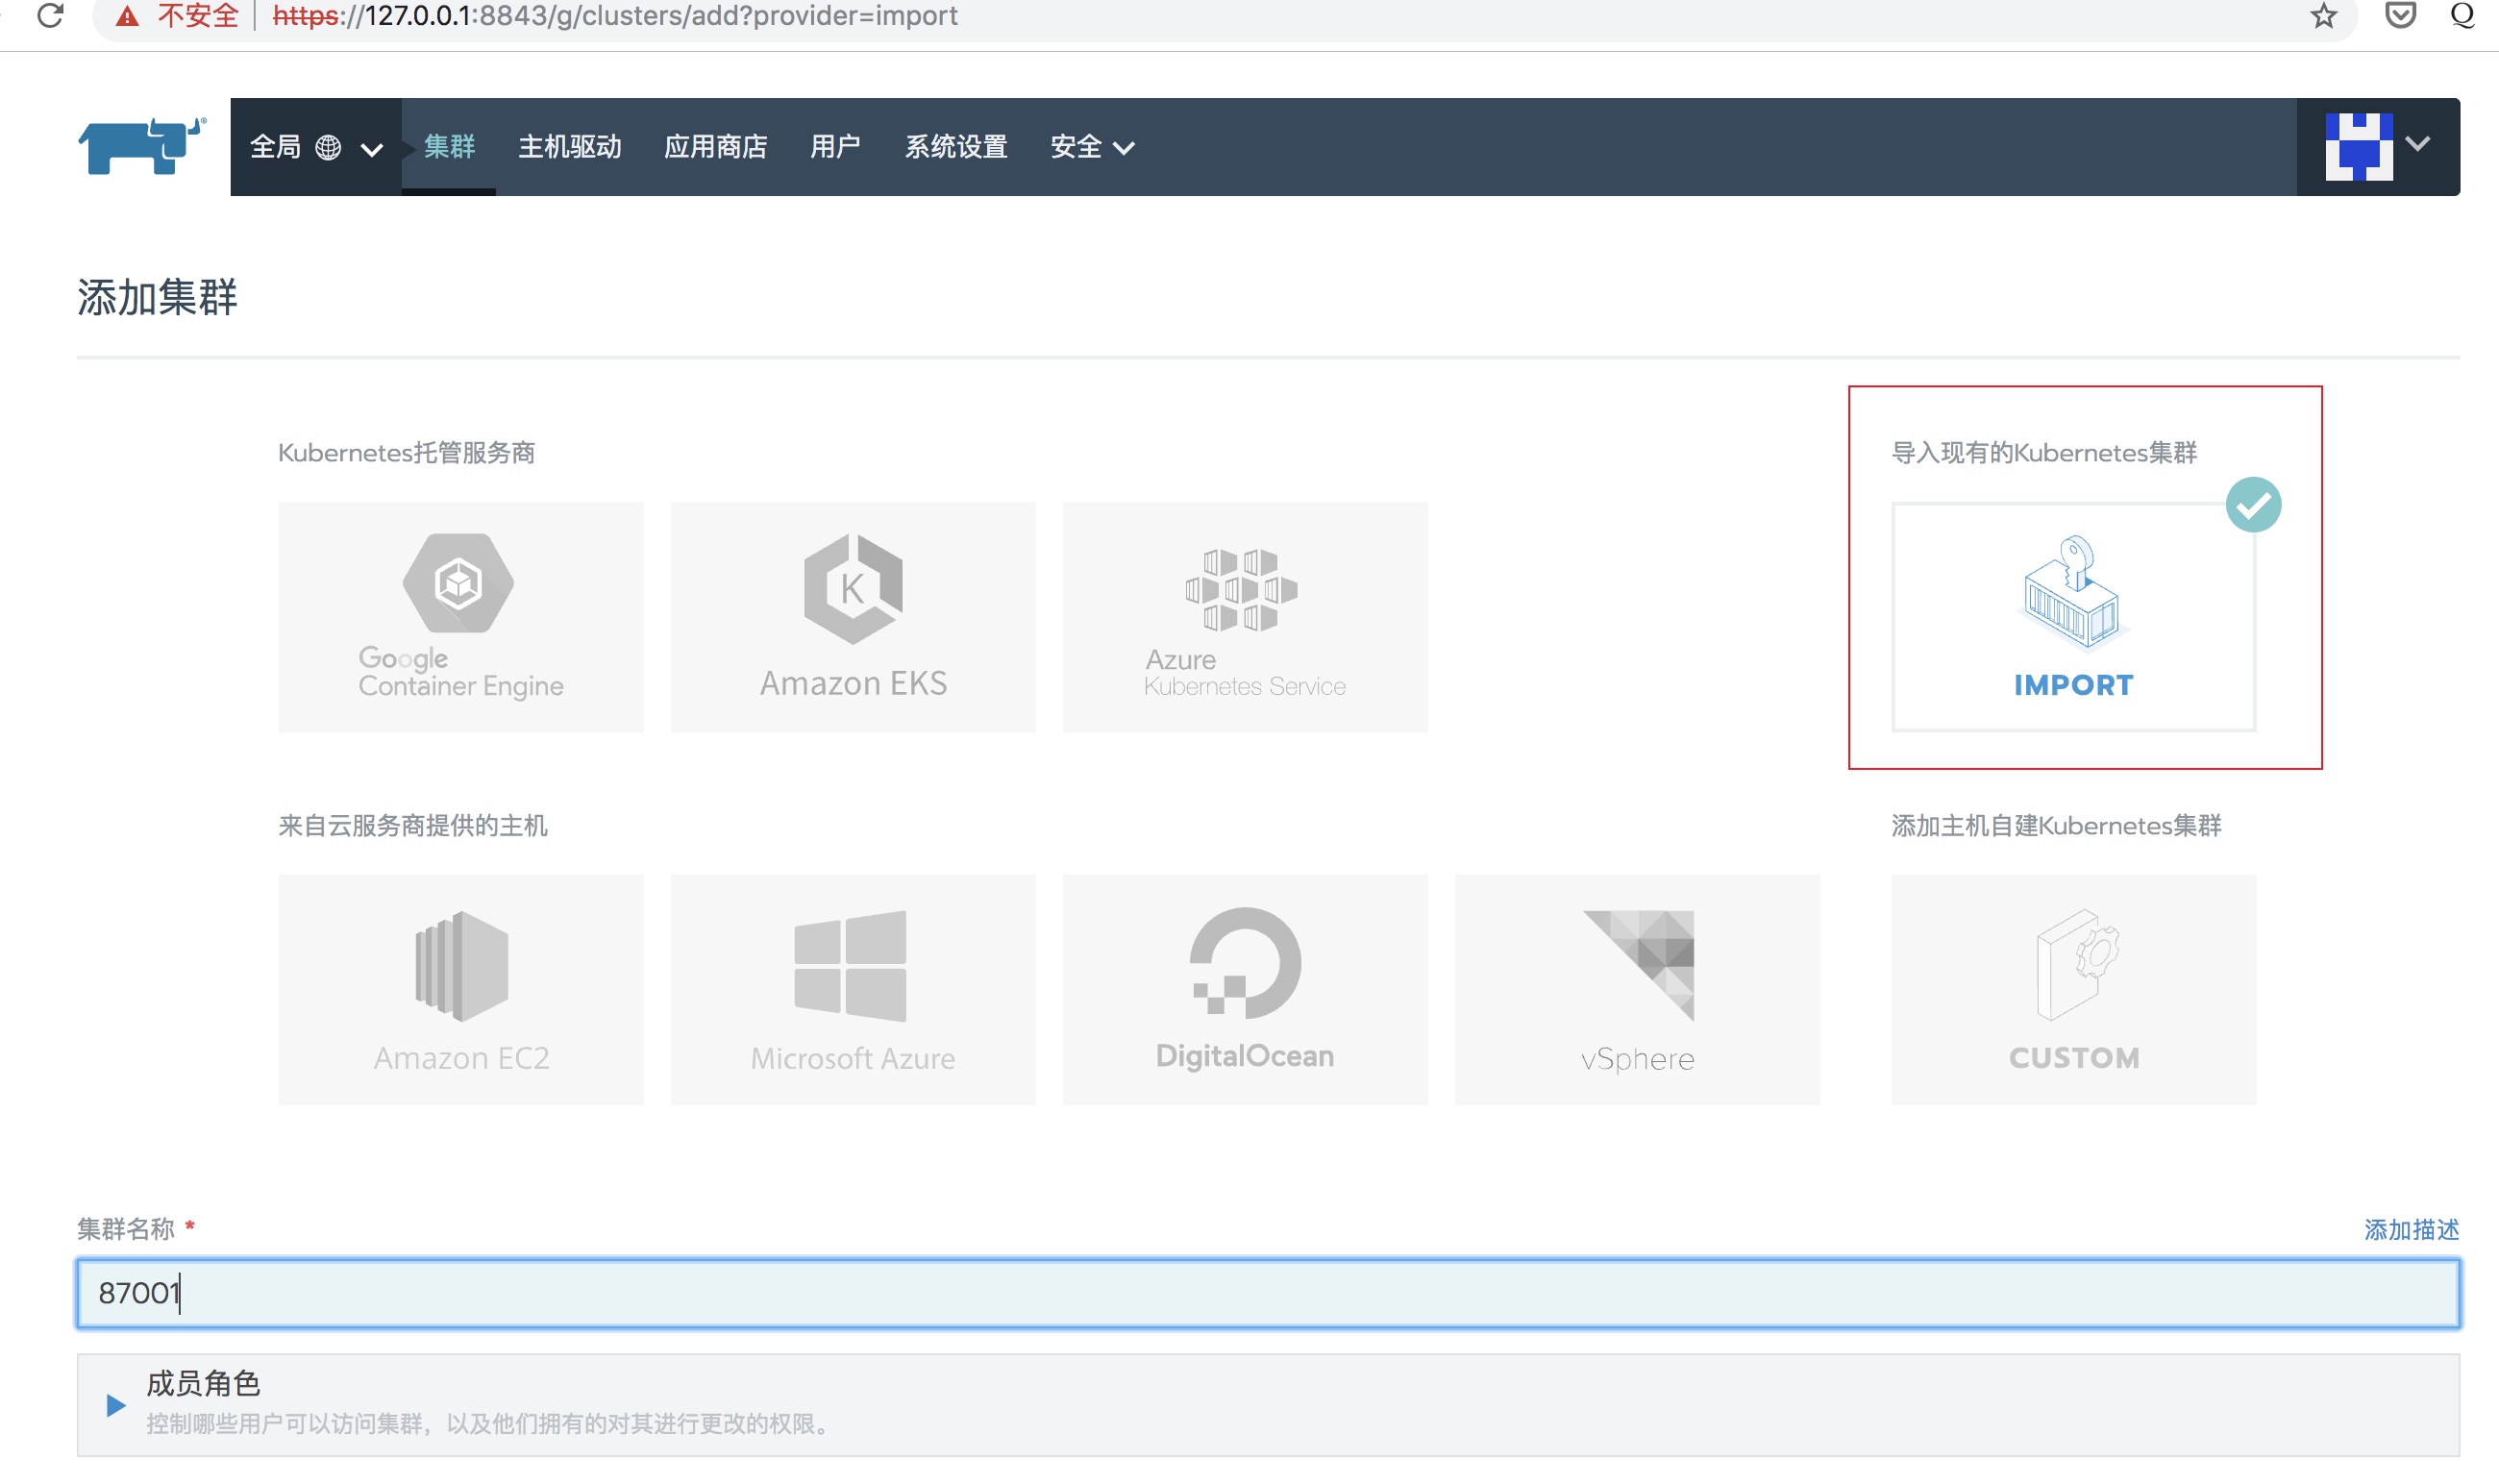
Task: Click the 来自云服务商提供的主机 label
Action: 412,826
